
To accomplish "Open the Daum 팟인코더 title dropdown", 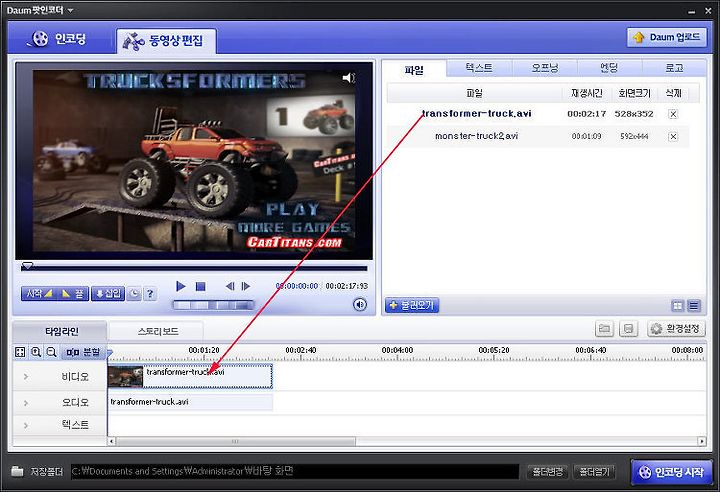I will coord(70,10).
